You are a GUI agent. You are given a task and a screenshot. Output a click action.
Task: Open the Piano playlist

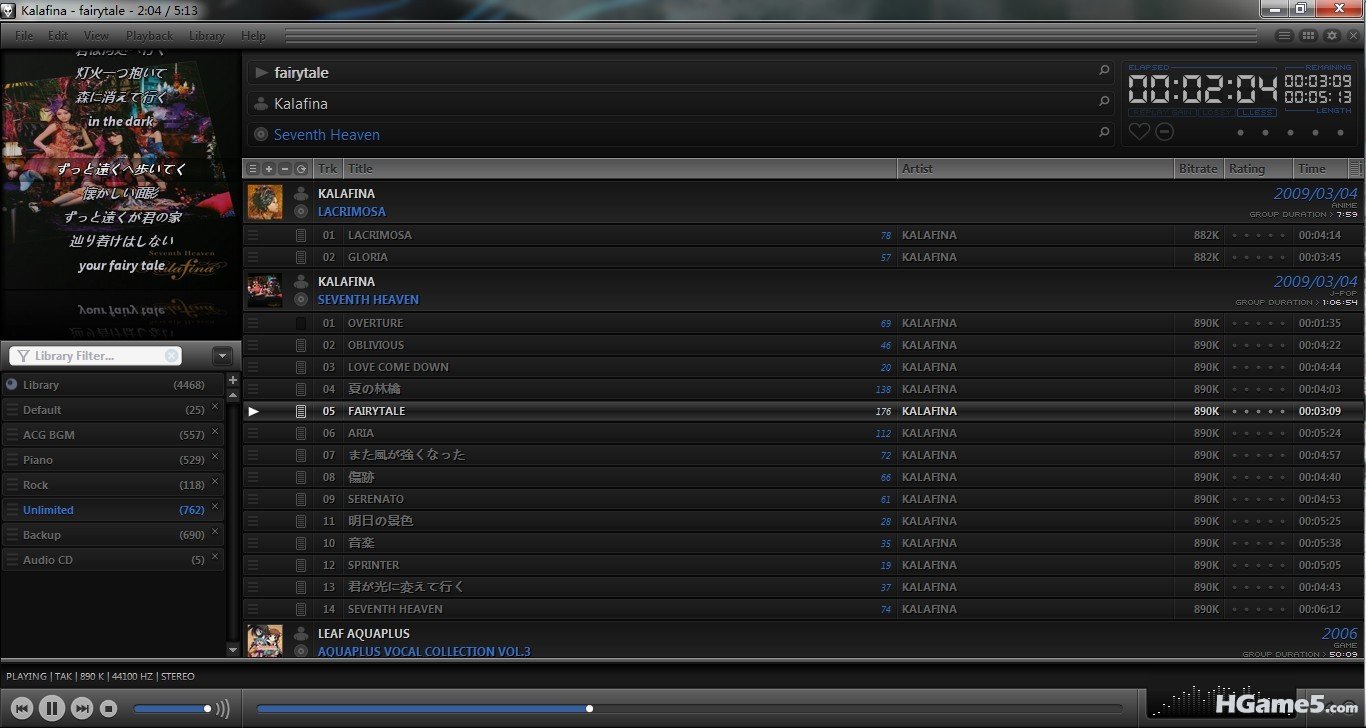coord(113,460)
